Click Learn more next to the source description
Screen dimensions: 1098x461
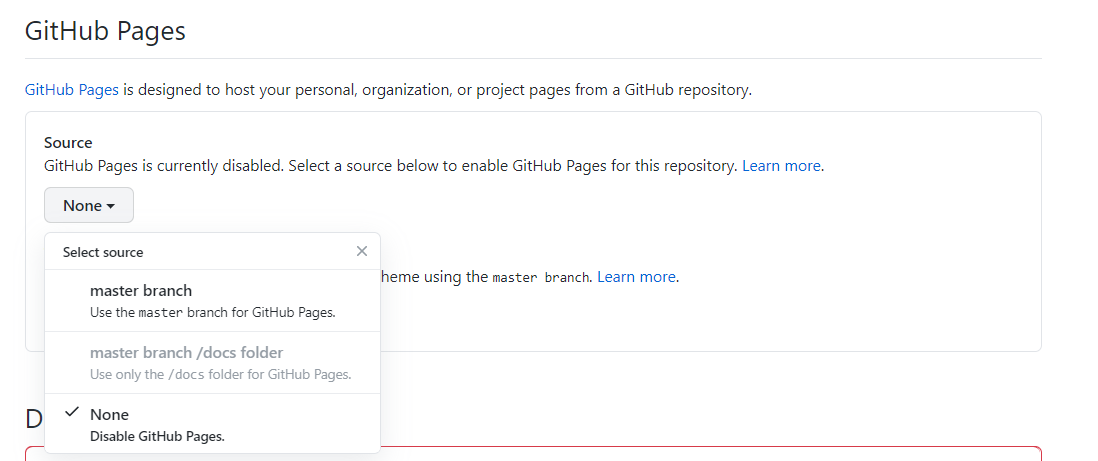tap(781, 166)
